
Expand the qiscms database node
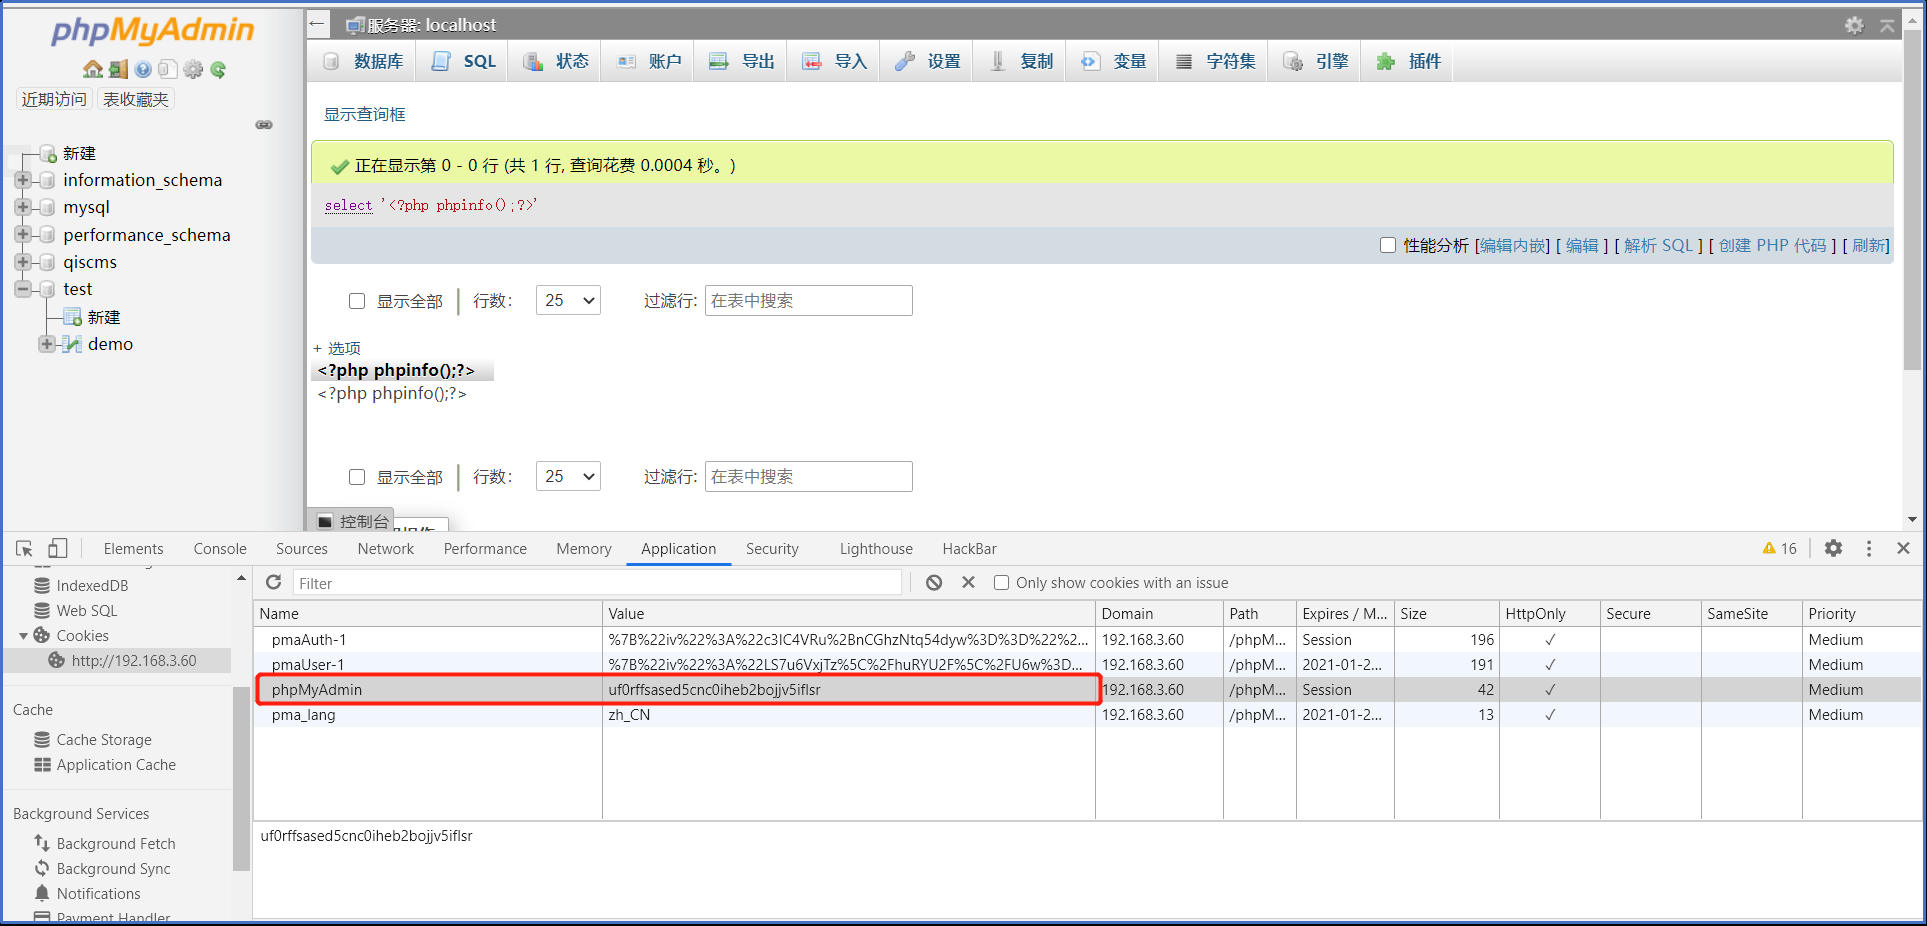23,261
